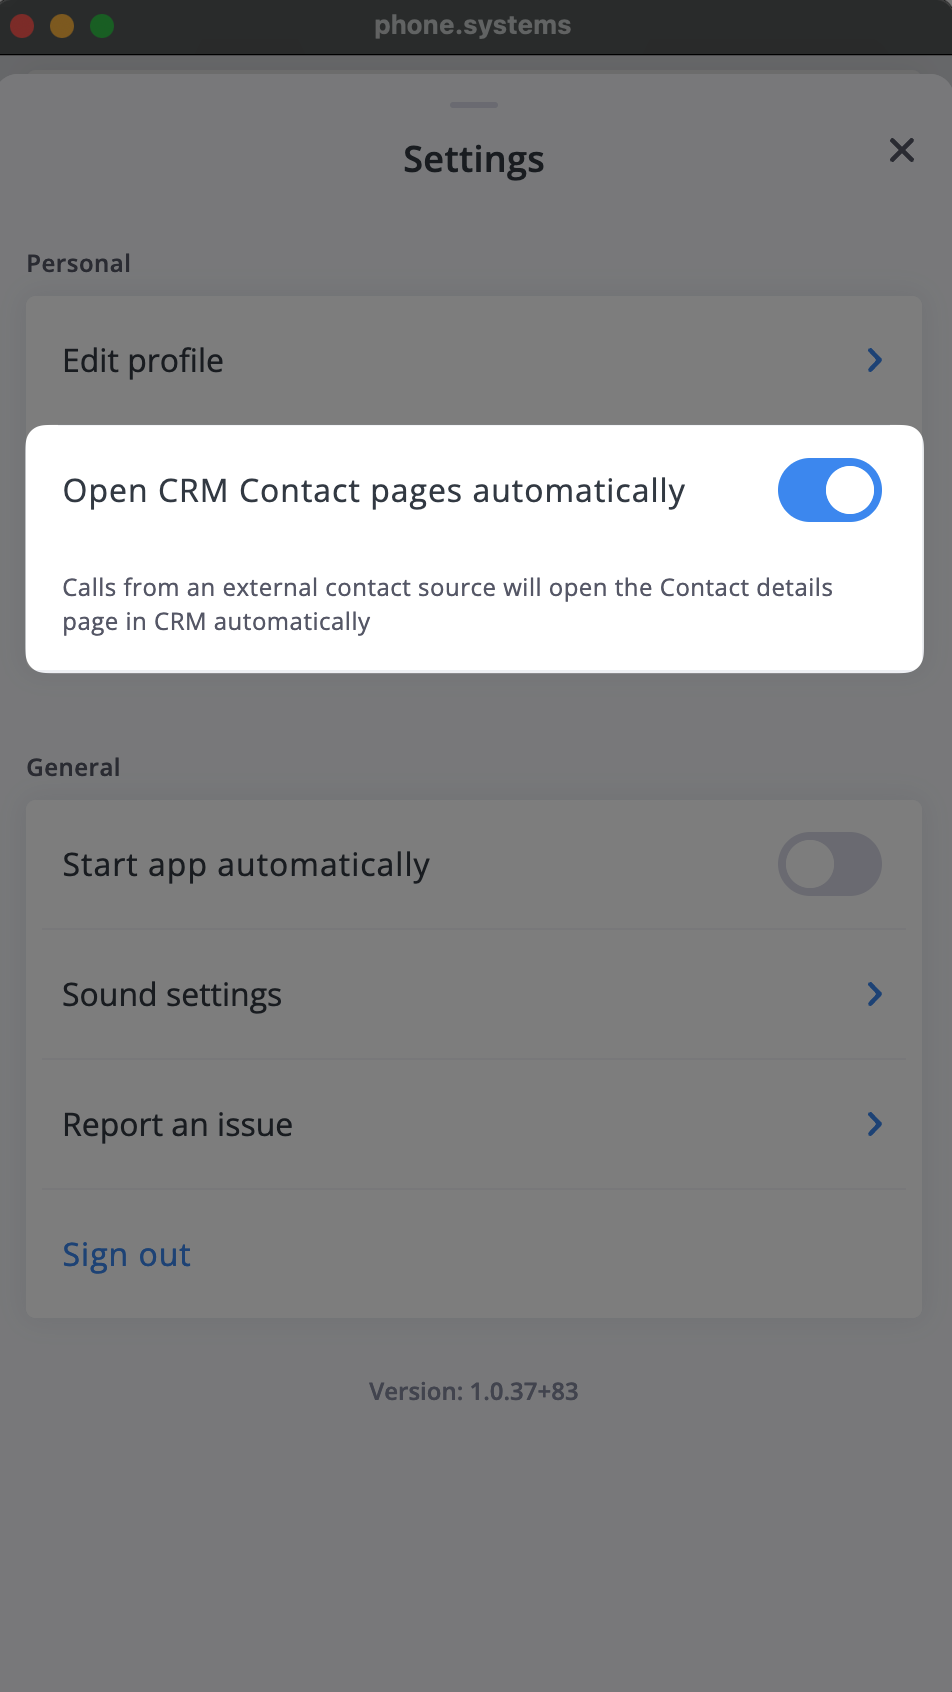Image resolution: width=952 pixels, height=1692 pixels.
Task: Click the Start app automatically label text
Action: 246,865
